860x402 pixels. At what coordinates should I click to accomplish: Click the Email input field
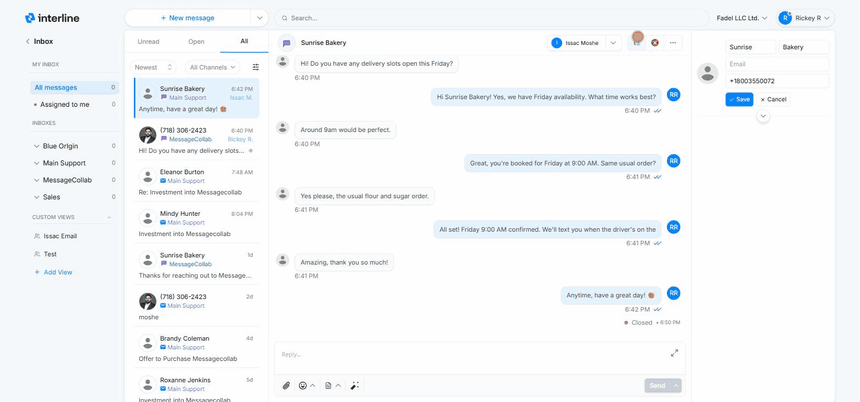pos(777,64)
